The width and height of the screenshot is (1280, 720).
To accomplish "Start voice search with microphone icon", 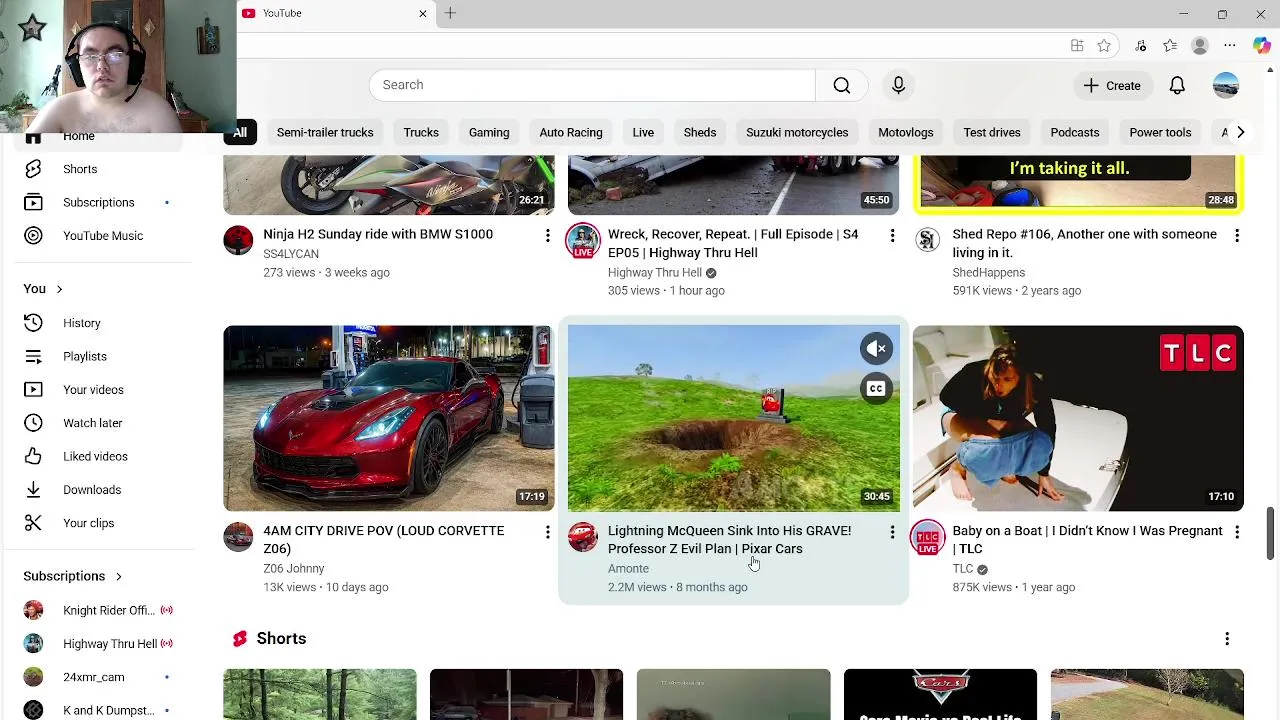I will pos(898,85).
